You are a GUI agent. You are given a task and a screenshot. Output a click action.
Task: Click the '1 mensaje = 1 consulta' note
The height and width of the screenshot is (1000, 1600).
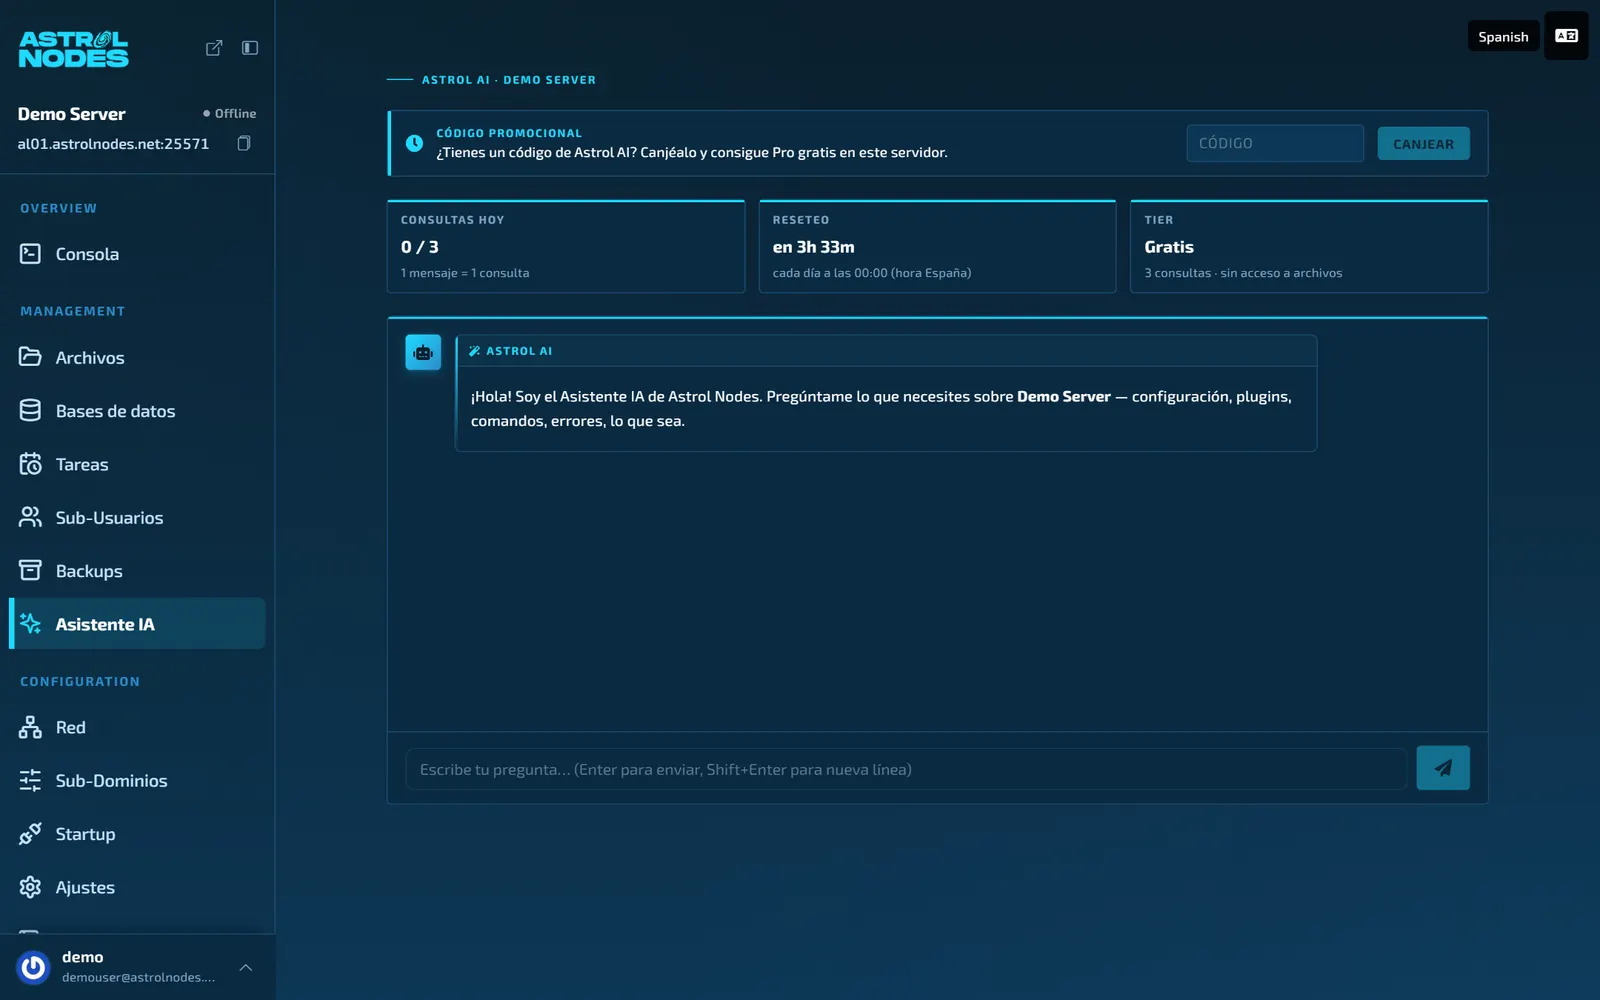465,273
